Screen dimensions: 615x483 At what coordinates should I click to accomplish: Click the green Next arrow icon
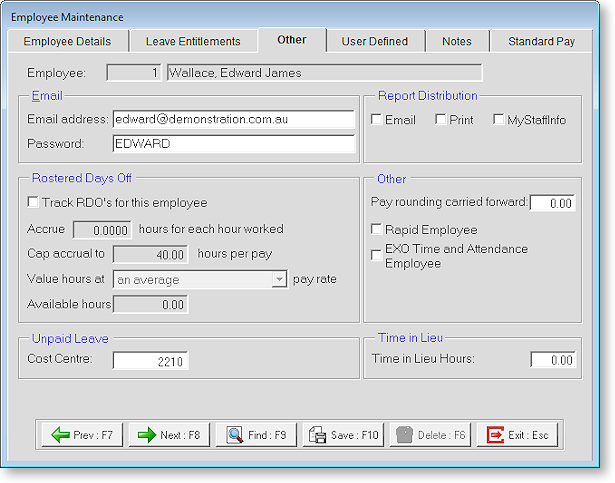coord(147,435)
